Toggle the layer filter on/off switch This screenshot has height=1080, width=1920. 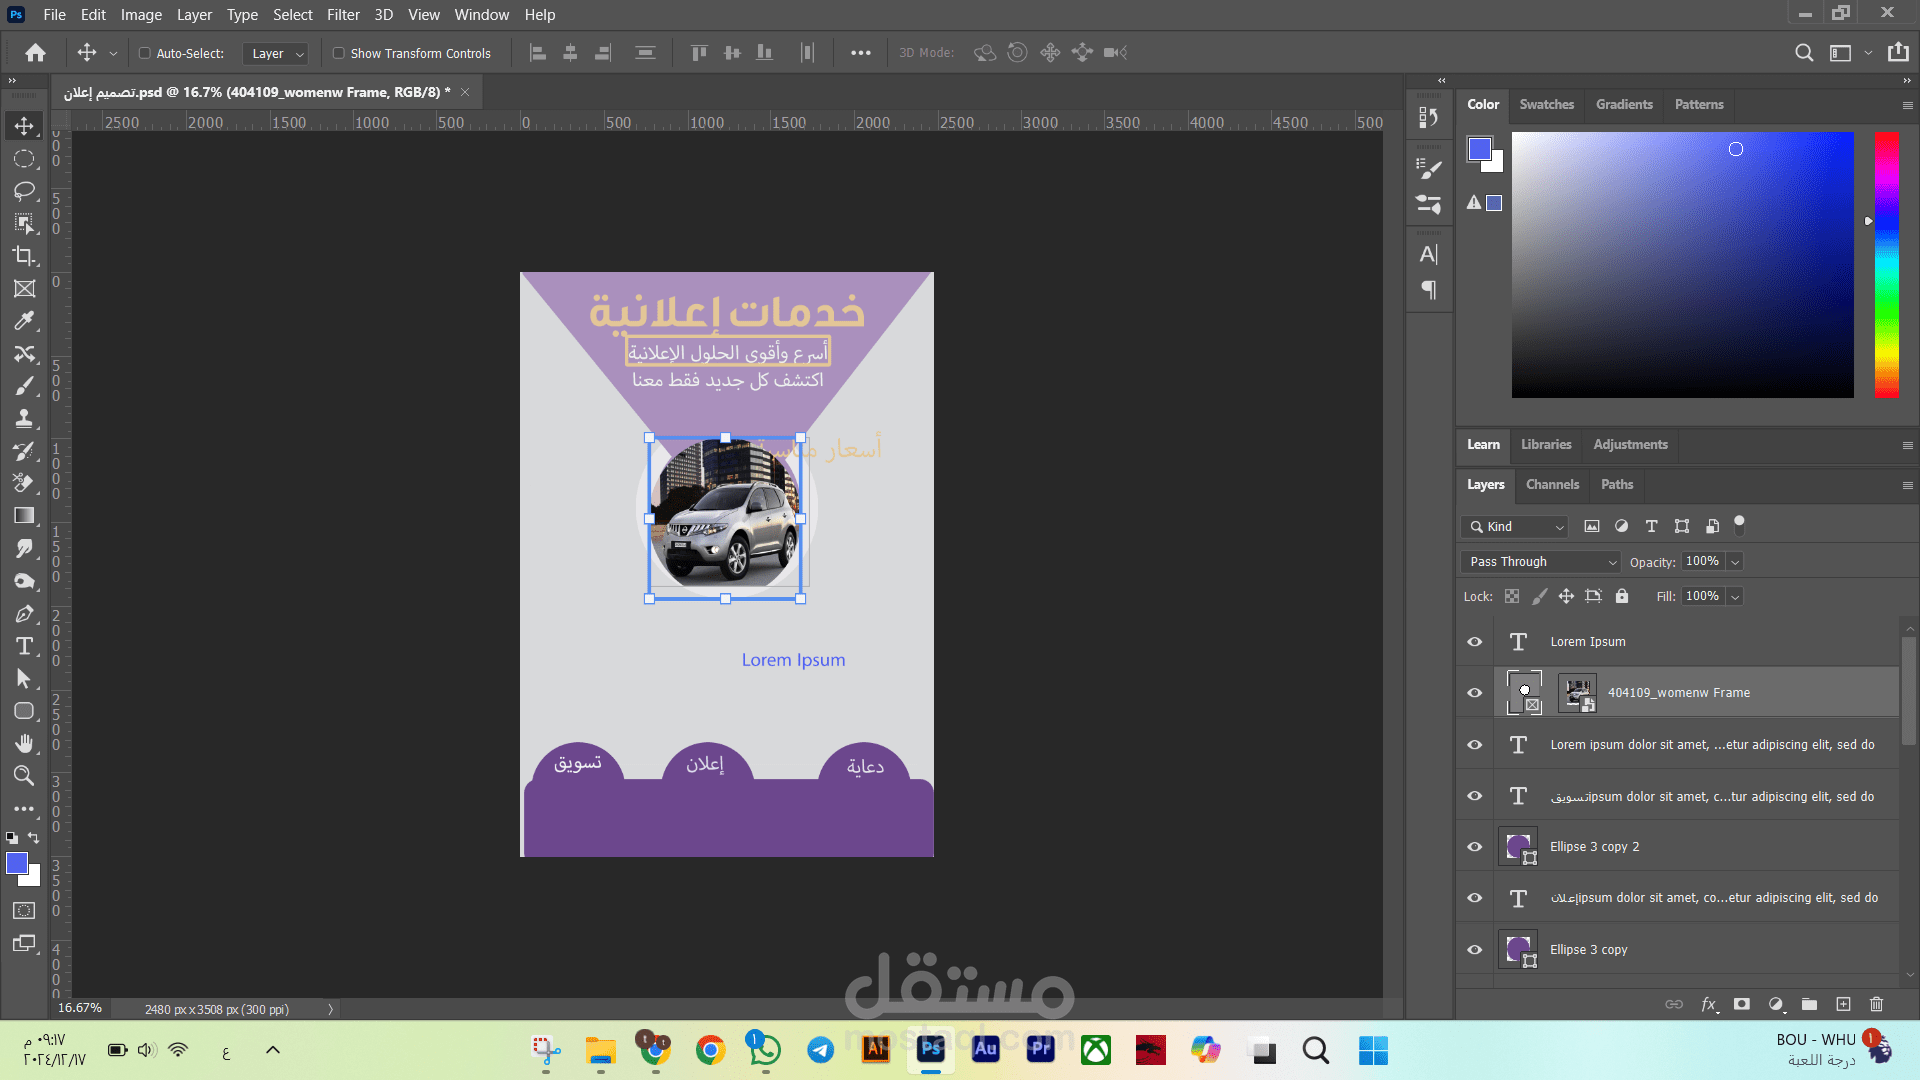click(1739, 523)
